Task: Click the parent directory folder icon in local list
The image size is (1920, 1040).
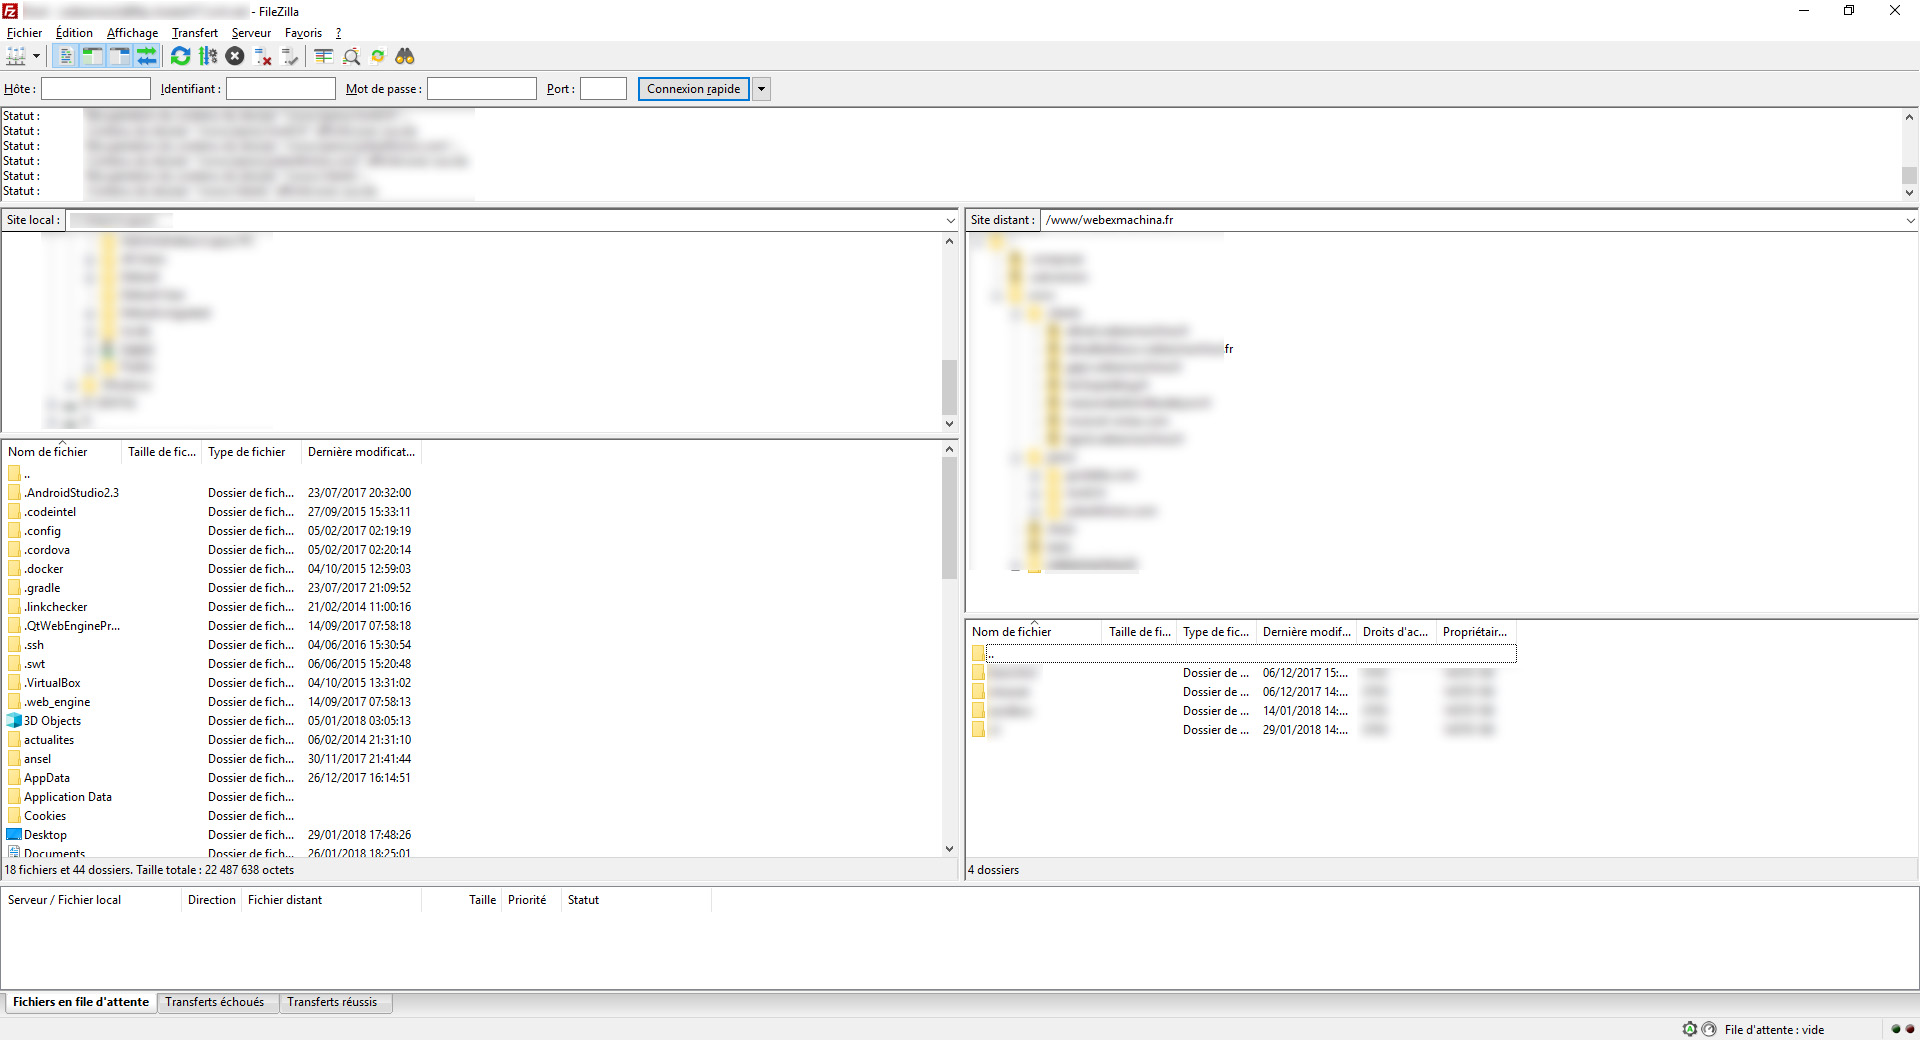Action: (x=14, y=474)
